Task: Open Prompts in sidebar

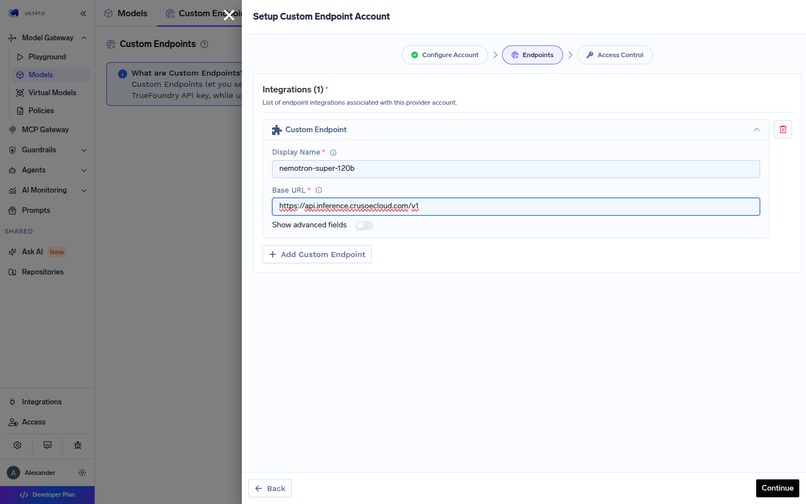Action: coord(36,210)
